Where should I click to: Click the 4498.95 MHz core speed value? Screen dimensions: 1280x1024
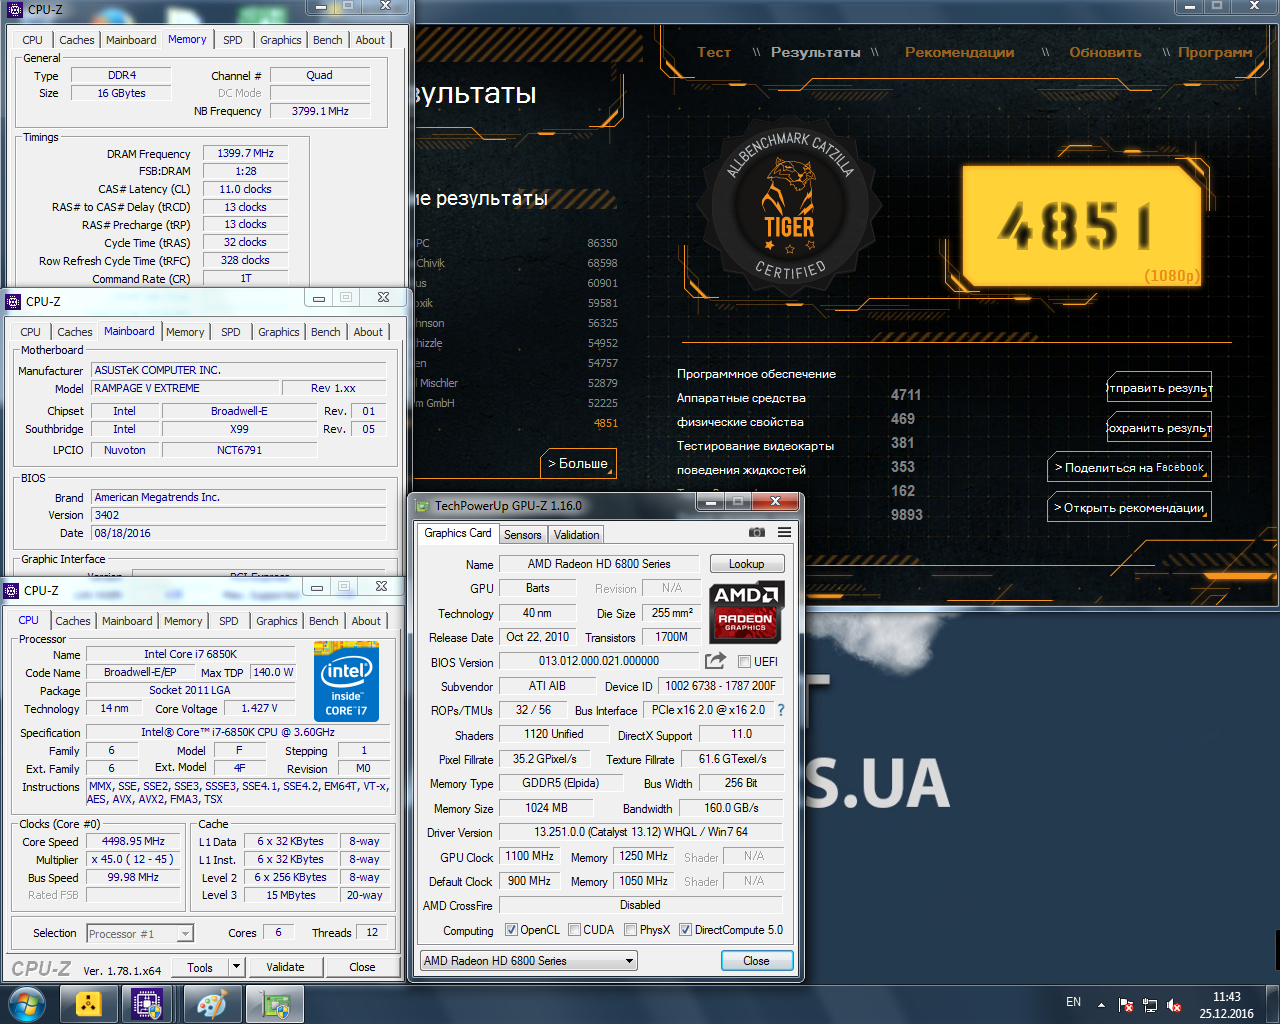(133, 842)
